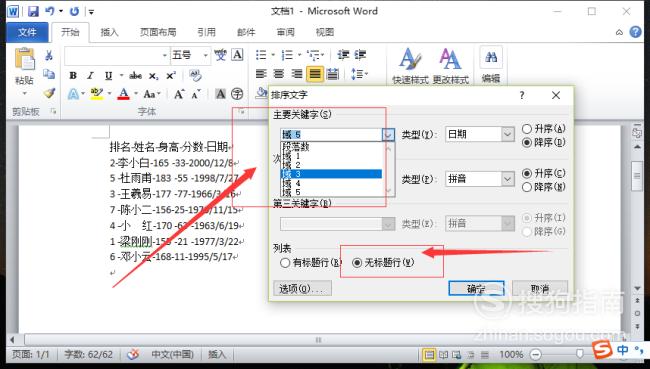Image resolution: width=650 pixels, height=369 pixels.
Task: Open sort options with 选项(O) button
Action: [302, 289]
